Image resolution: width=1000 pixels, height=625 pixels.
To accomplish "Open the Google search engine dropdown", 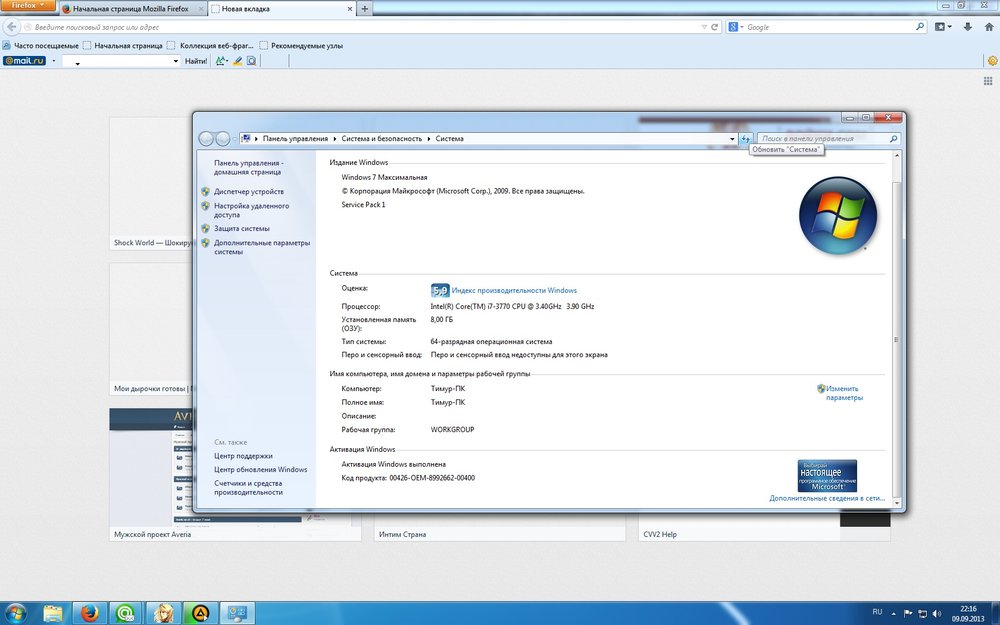I will (x=737, y=27).
